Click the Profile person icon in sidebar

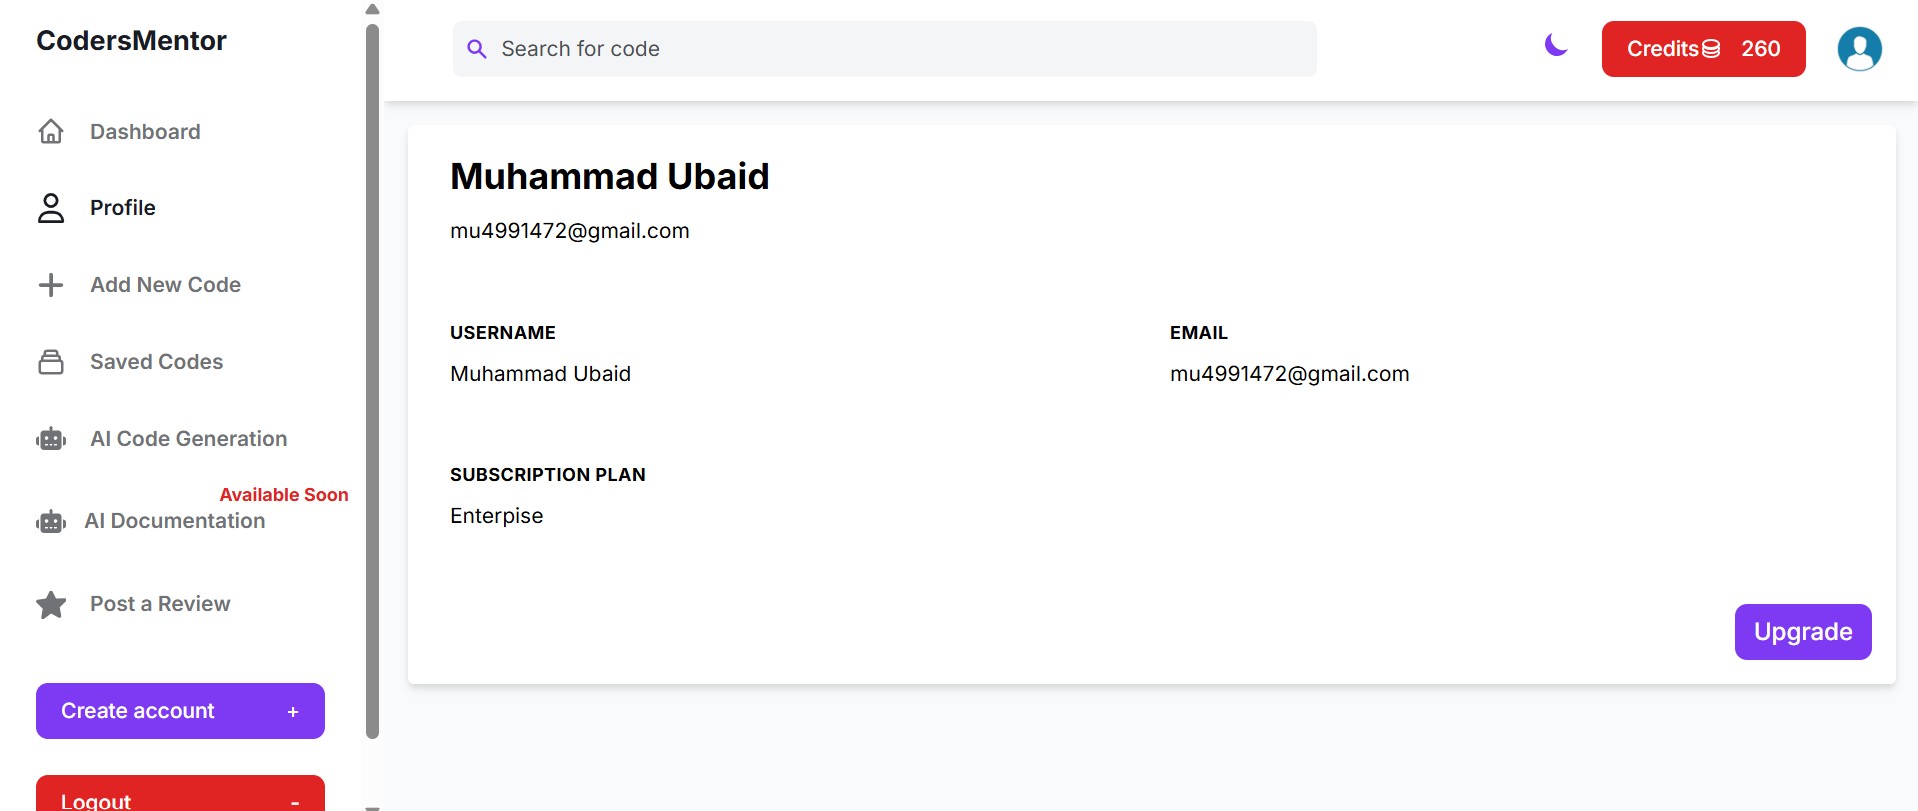tap(51, 208)
